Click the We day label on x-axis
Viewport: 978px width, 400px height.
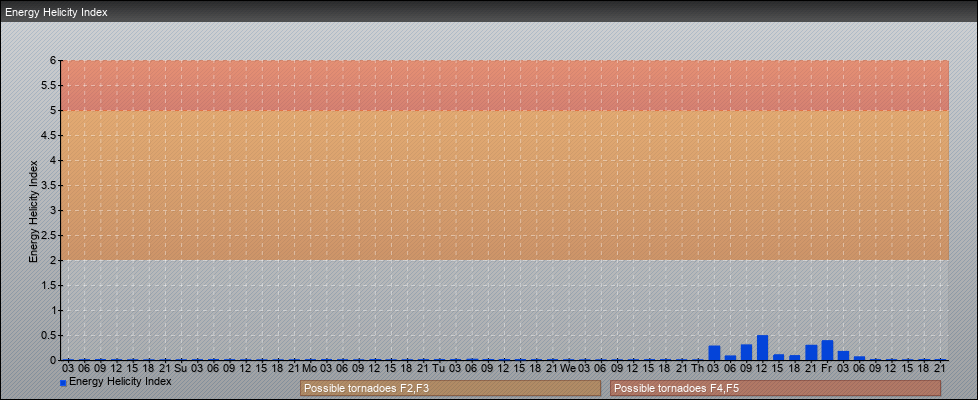(568, 368)
